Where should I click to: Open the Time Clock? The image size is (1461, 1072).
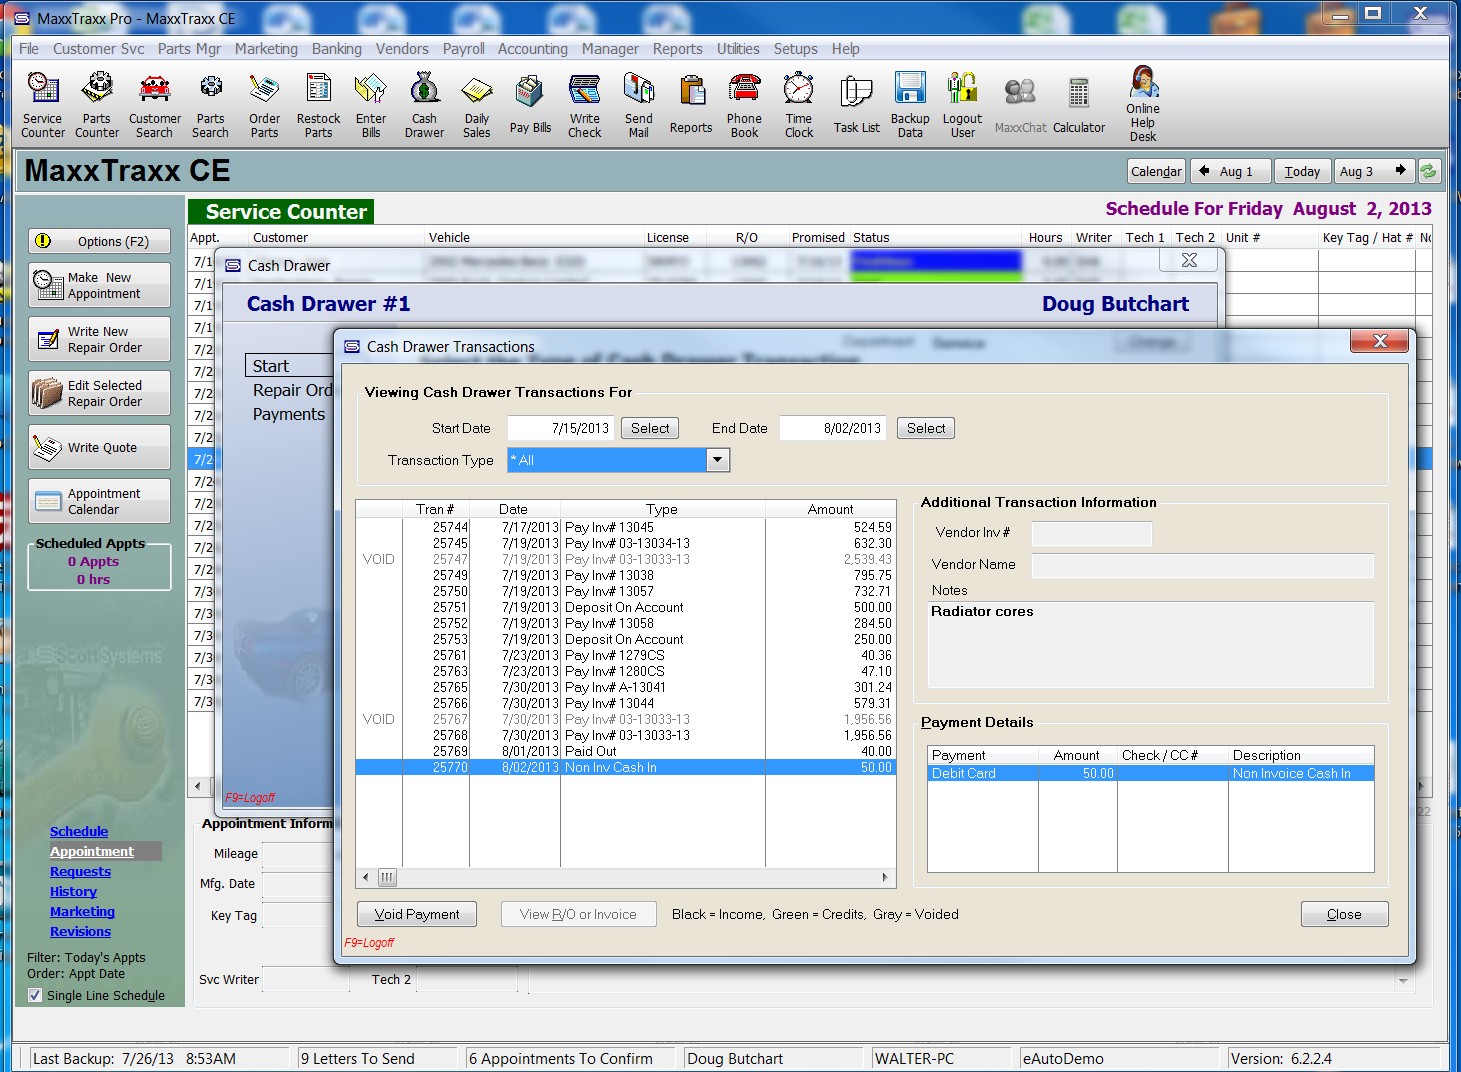(799, 105)
